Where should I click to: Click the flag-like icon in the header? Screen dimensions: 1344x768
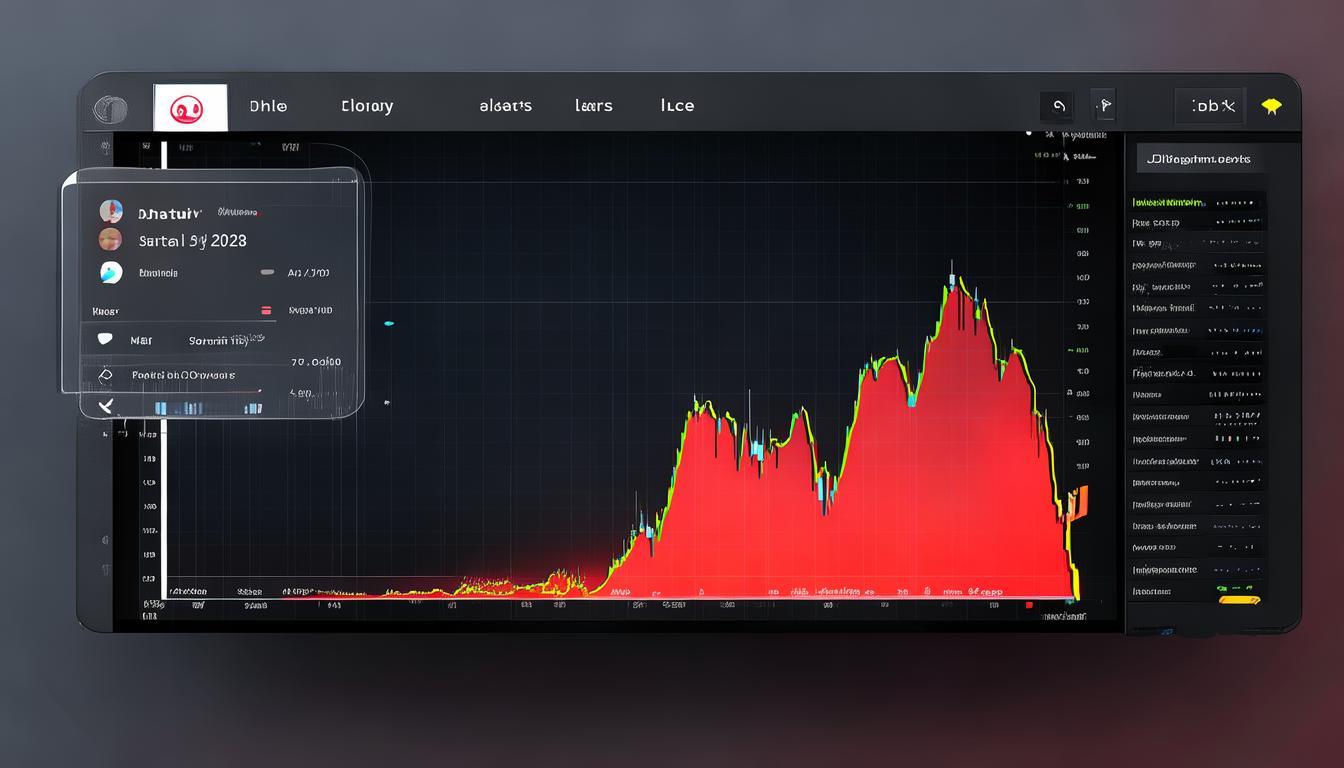(x=1102, y=105)
